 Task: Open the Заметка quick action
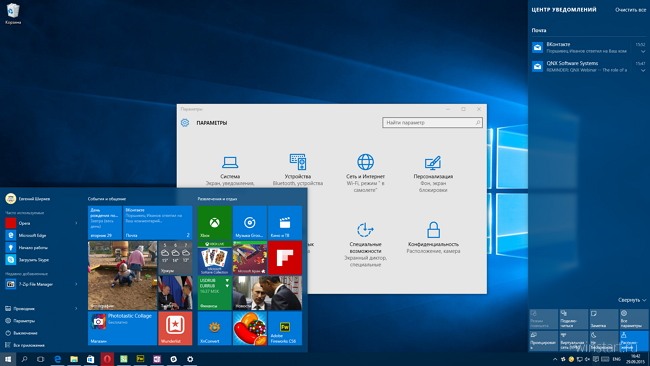tap(604, 319)
